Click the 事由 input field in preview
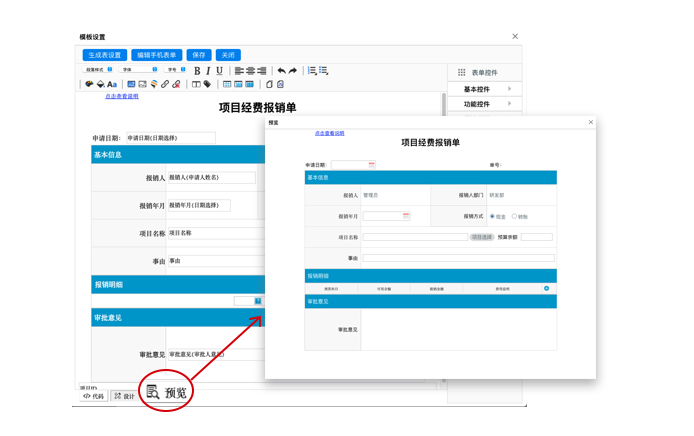Image resolution: width=694 pixels, height=436 pixels. [458, 258]
